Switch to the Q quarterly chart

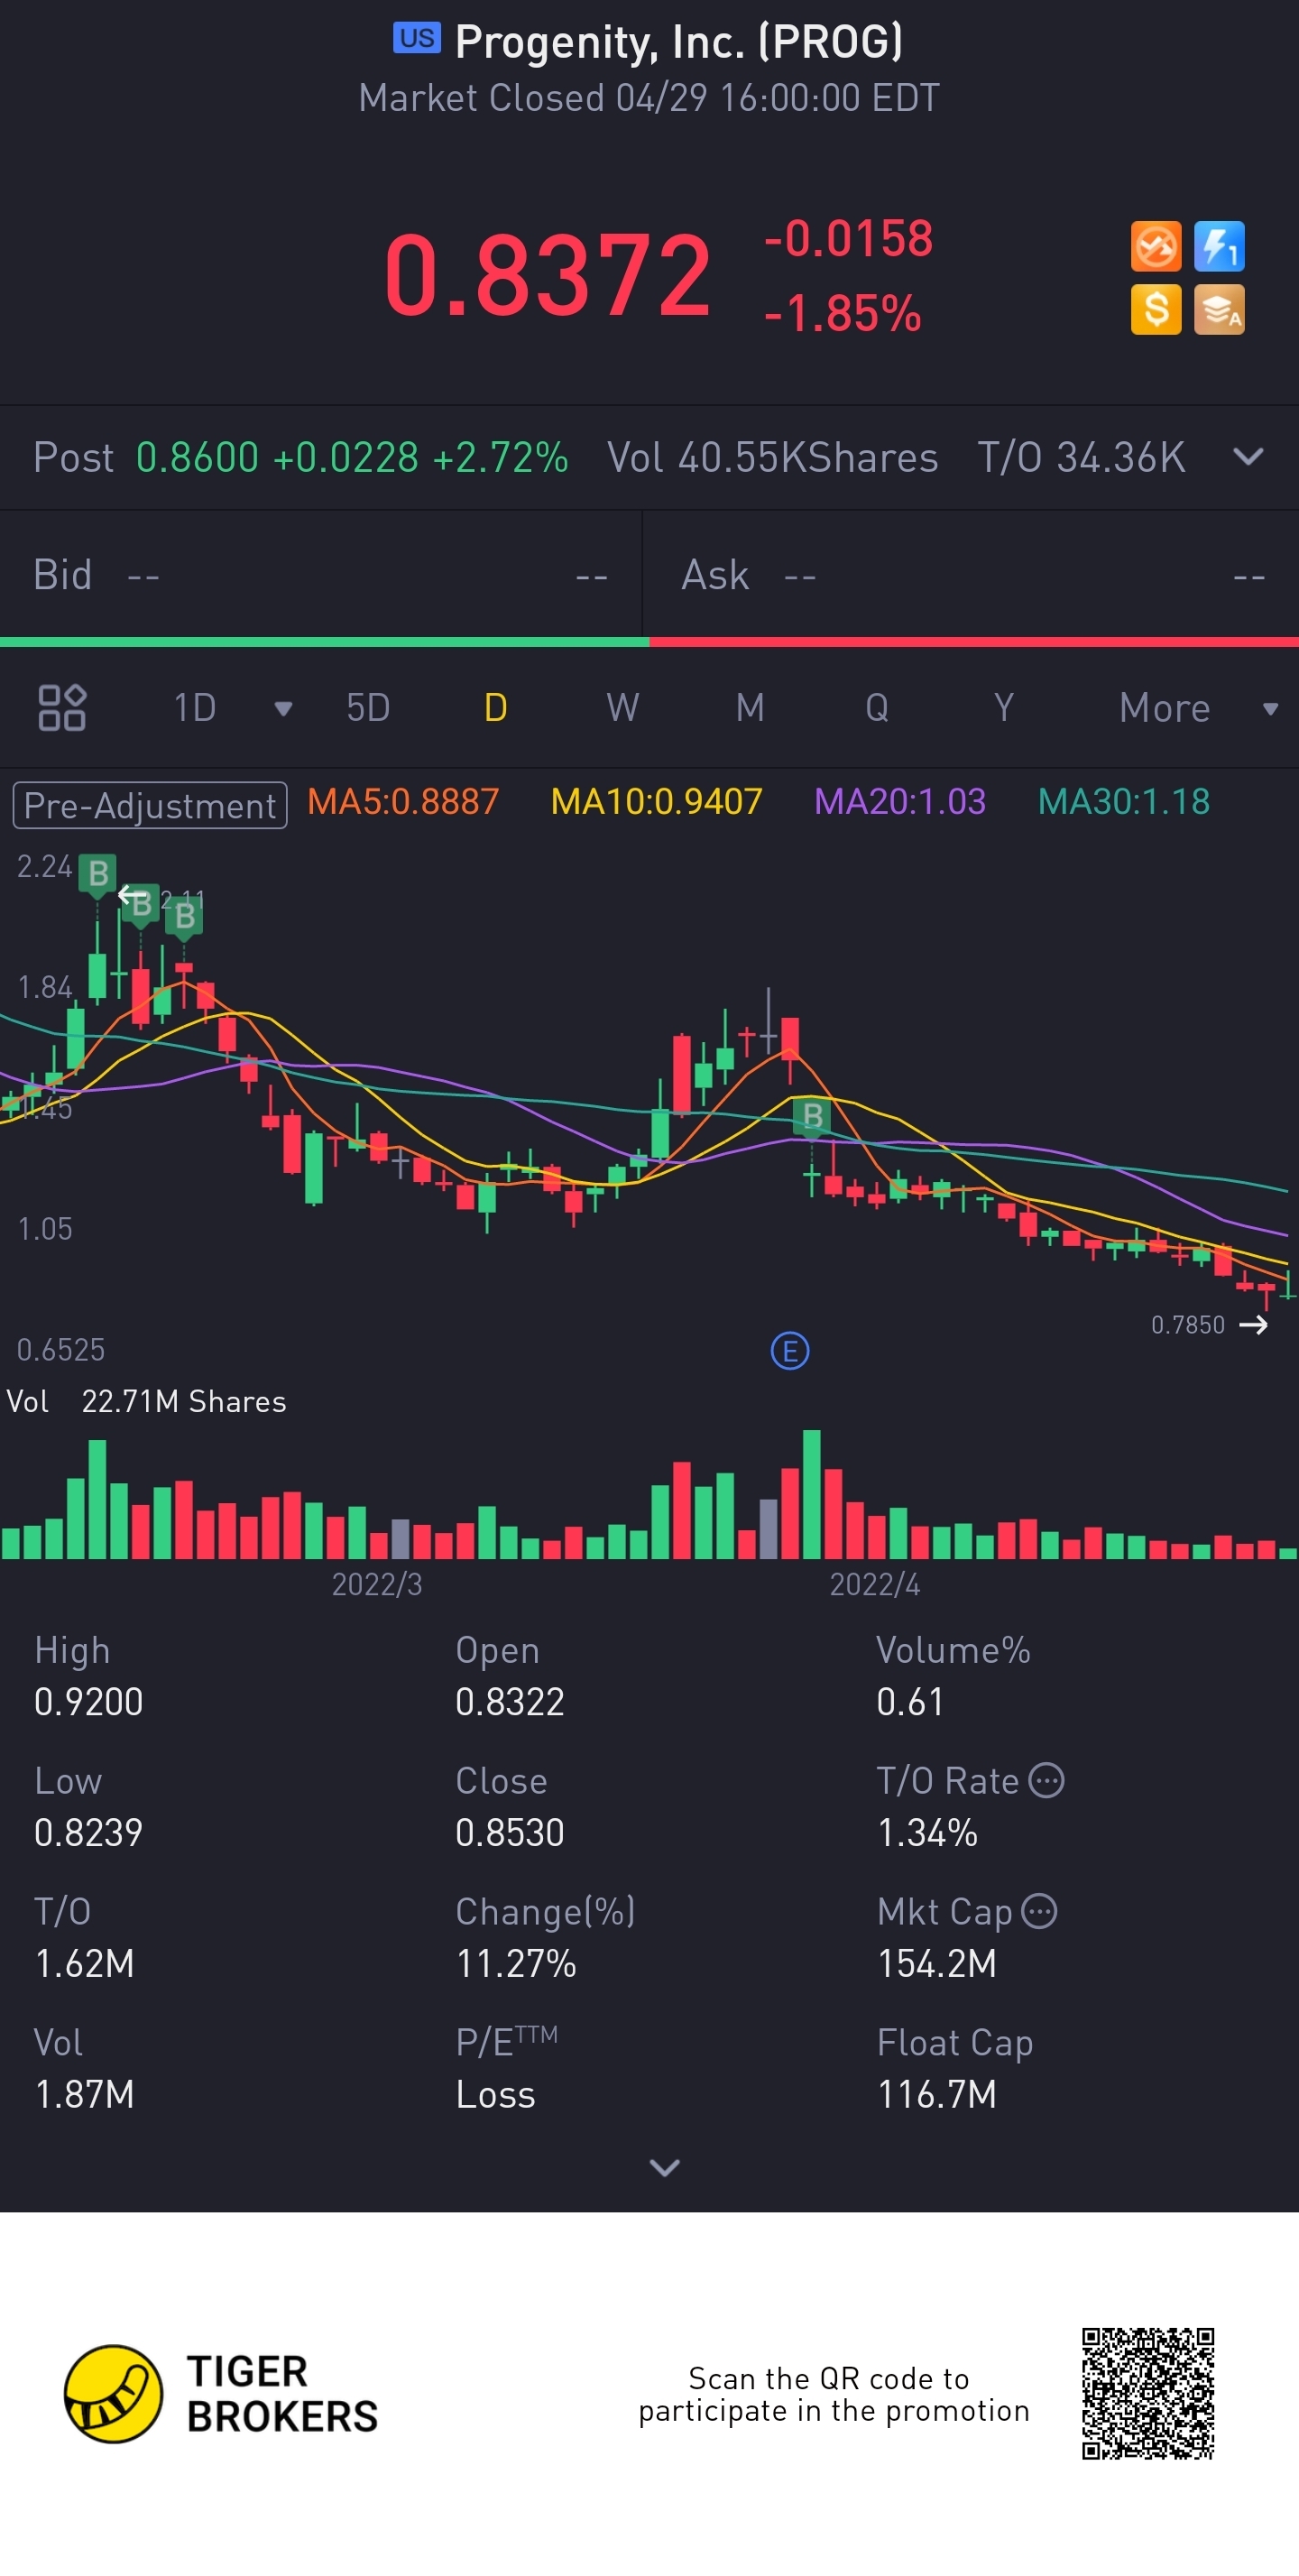point(877,708)
